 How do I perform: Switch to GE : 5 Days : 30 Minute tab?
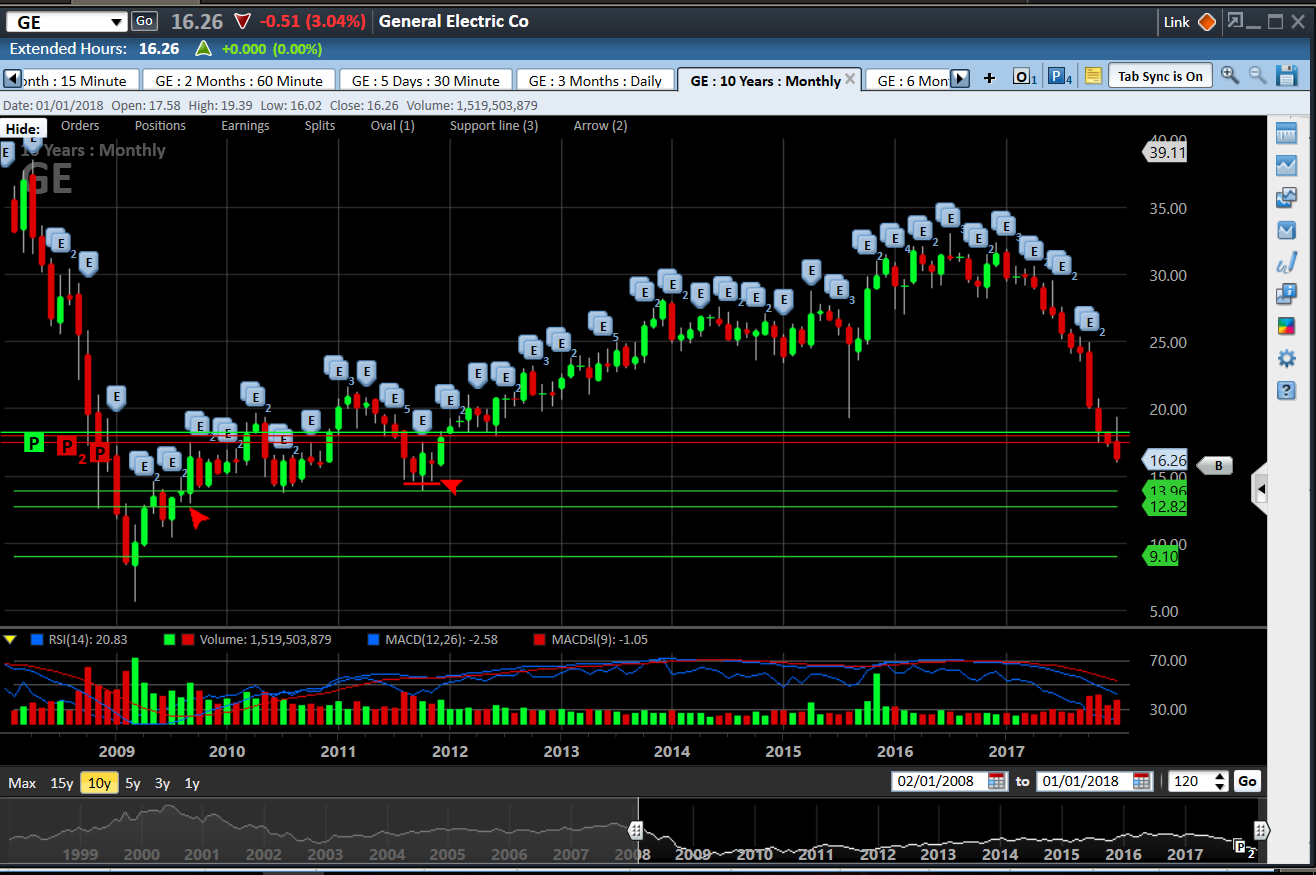click(x=426, y=80)
